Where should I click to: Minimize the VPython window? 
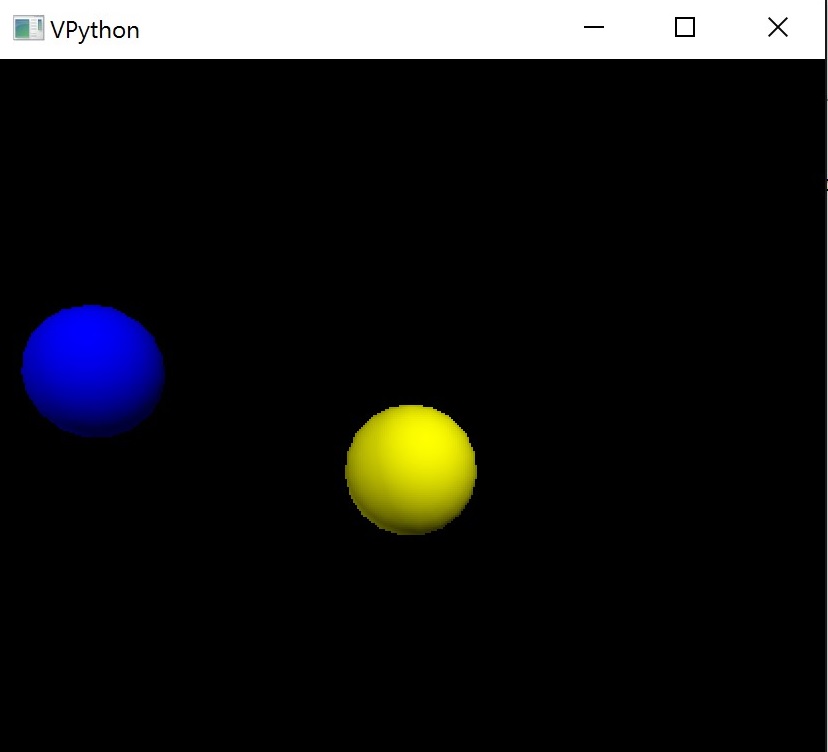[594, 28]
